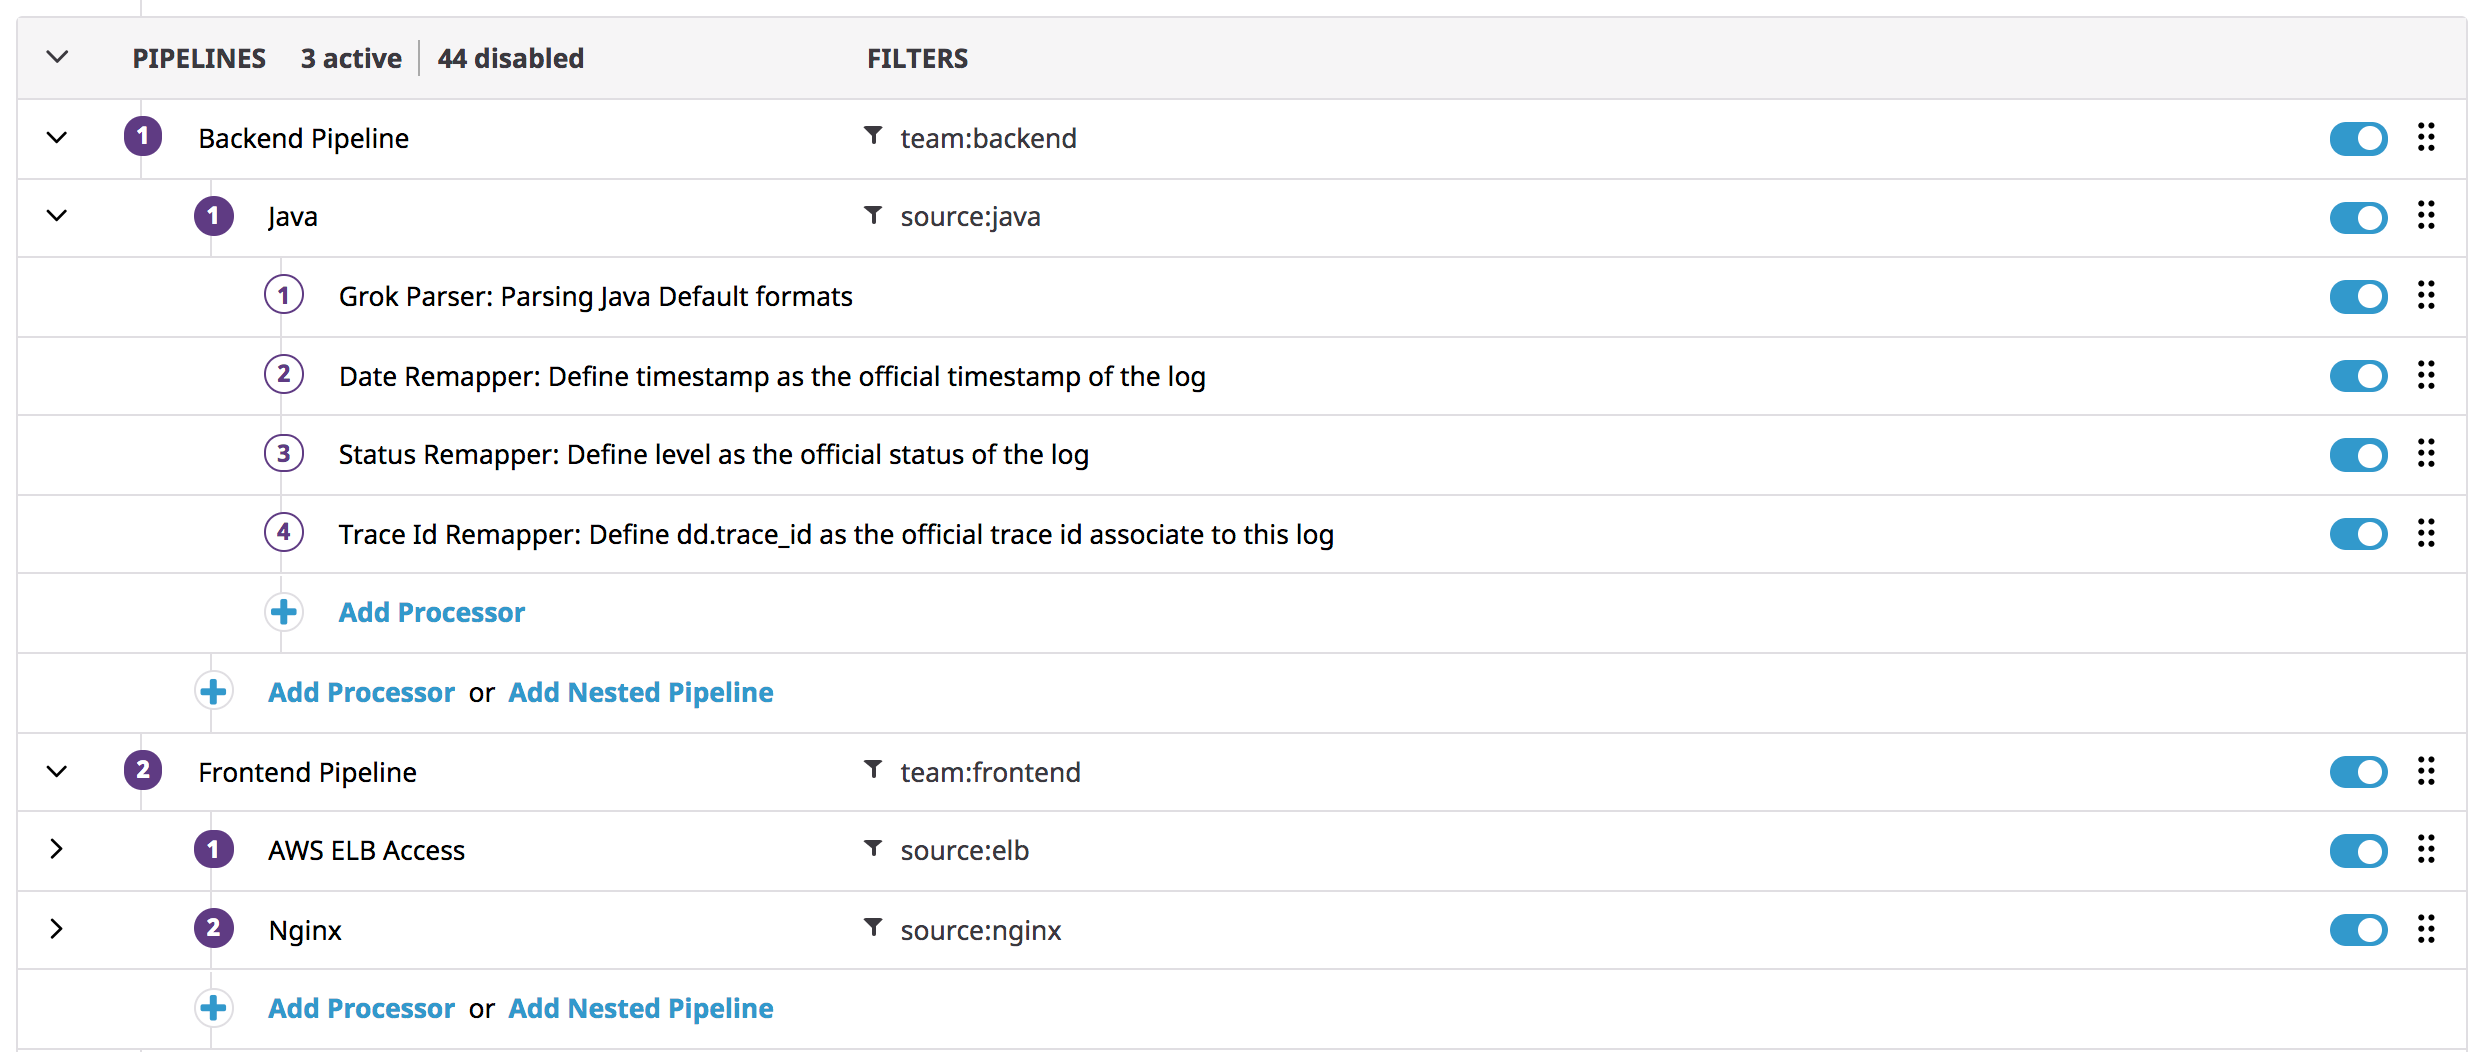Toggle off the Trace Id Remapper processor
This screenshot has width=2482, height=1052.
click(x=2358, y=534)
